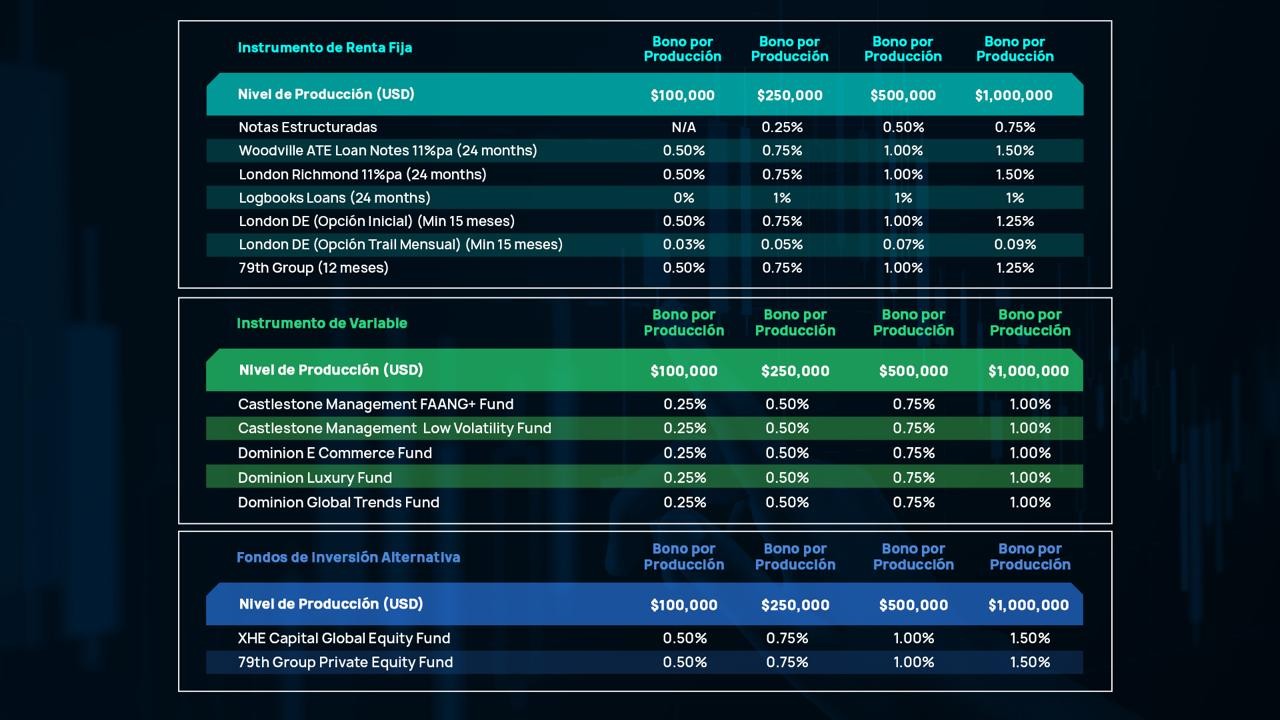Select Castlestone Management FAANG+ Fund label
The height and width of the screenshot is (720, 1280).
tap(375, 404)
